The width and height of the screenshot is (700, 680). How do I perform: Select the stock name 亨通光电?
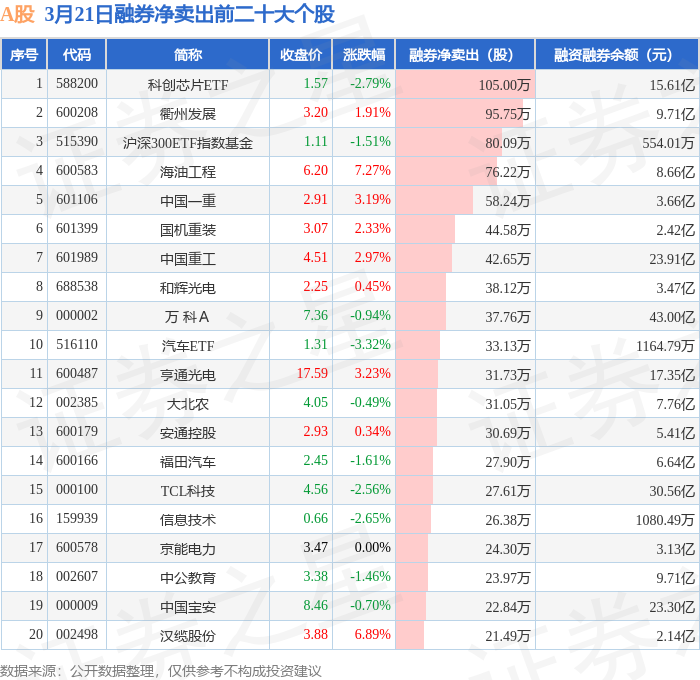188,375
